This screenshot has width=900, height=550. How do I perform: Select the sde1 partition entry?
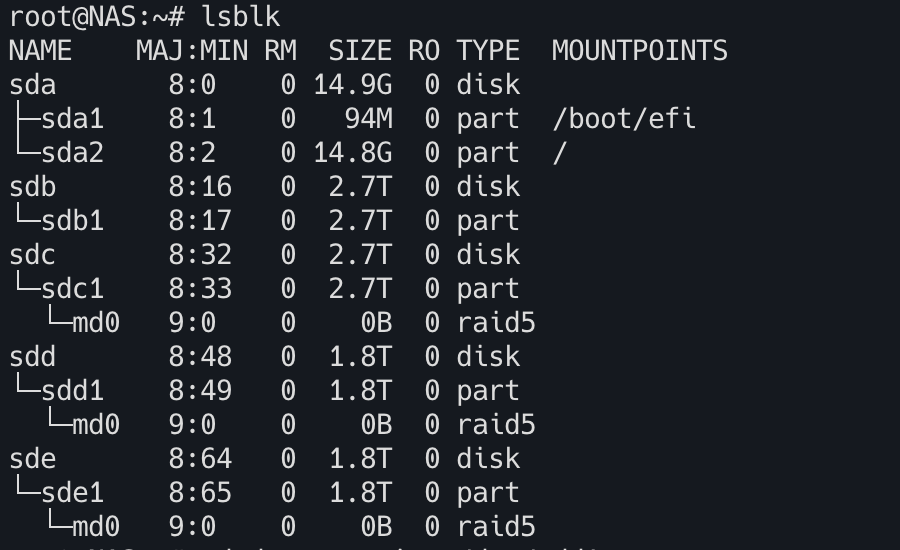[x=72, y=493]
